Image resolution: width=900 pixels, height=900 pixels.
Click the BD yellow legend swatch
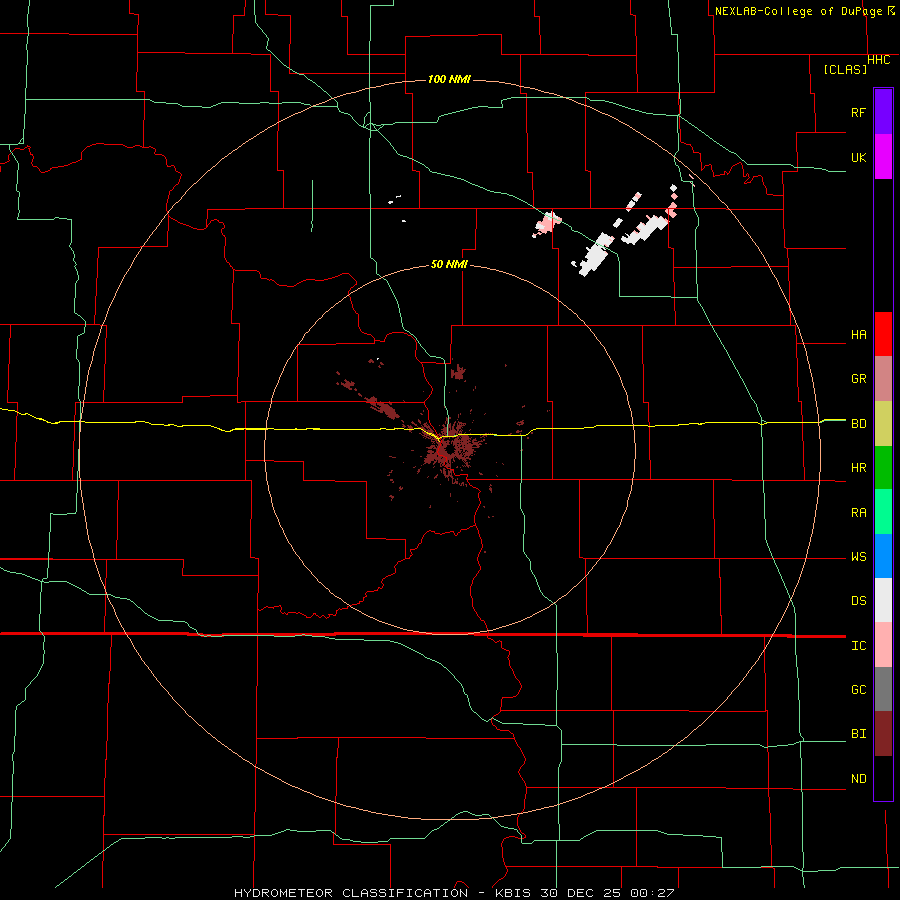click(883, 423)
